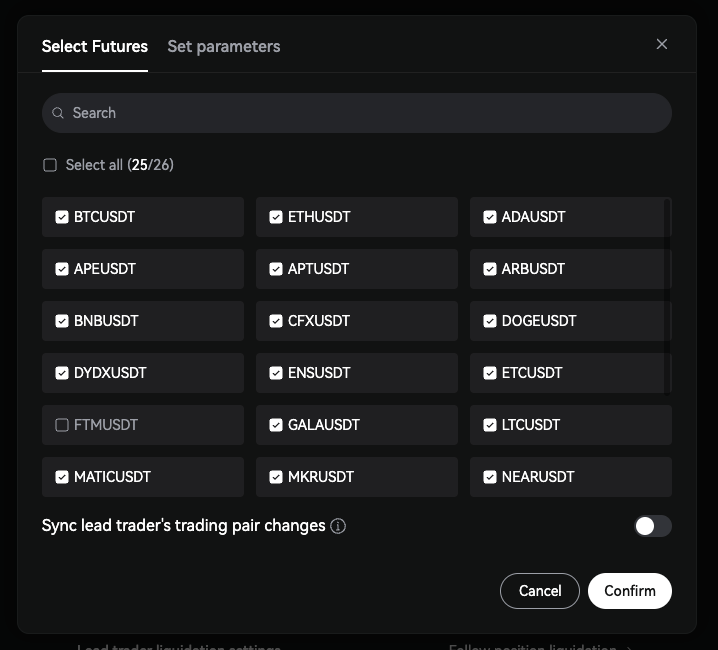Enable the FTMUSDT checkbox
718x650 pixels.
coord(62,425)
